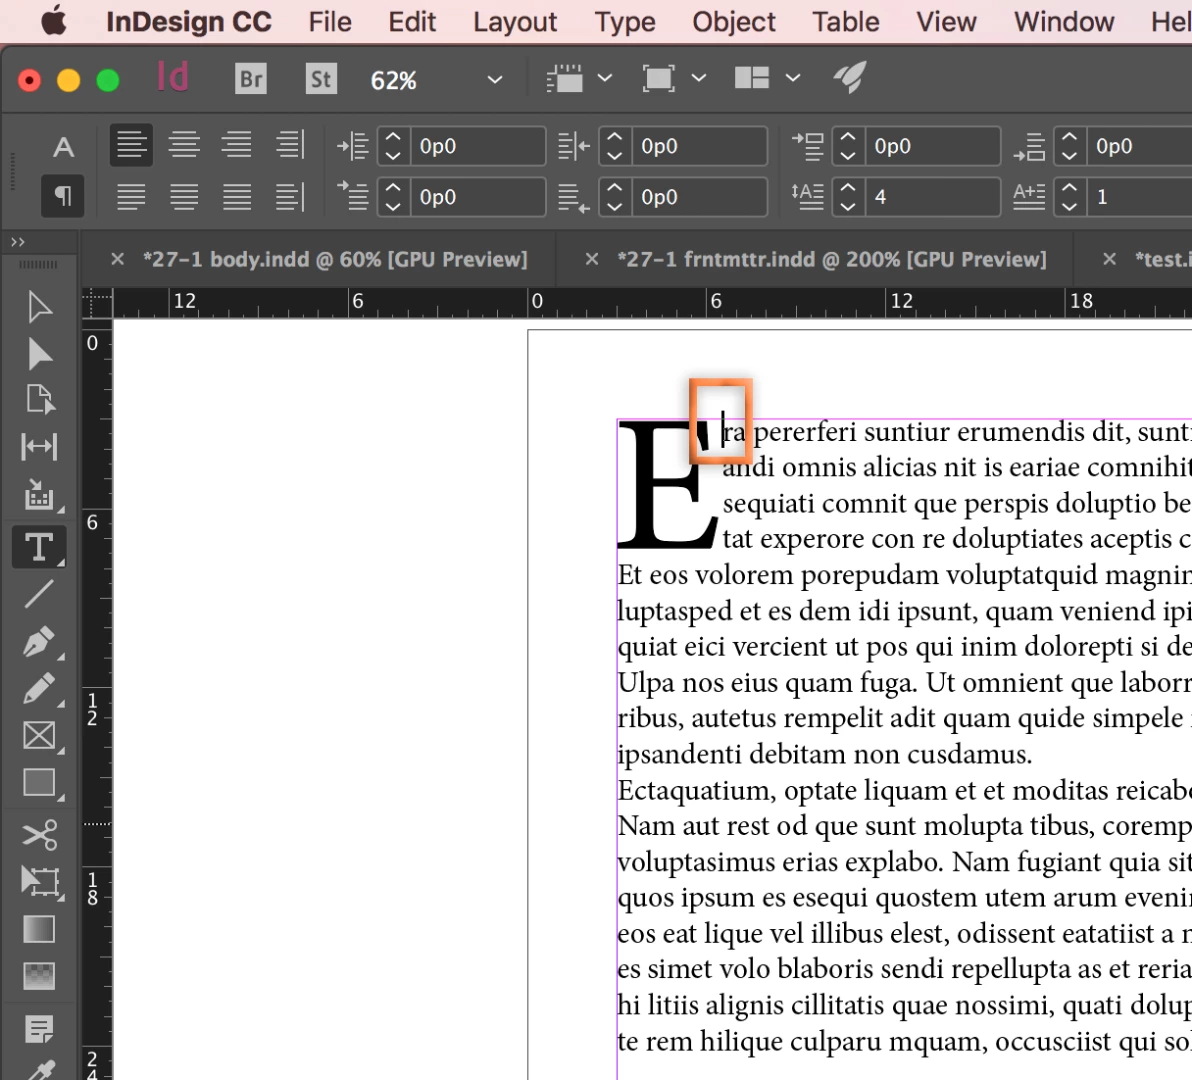Toggle Paragraph Formatting Controls pilcrow button
Viewport: 1192px width, 1080px height.
62,196
